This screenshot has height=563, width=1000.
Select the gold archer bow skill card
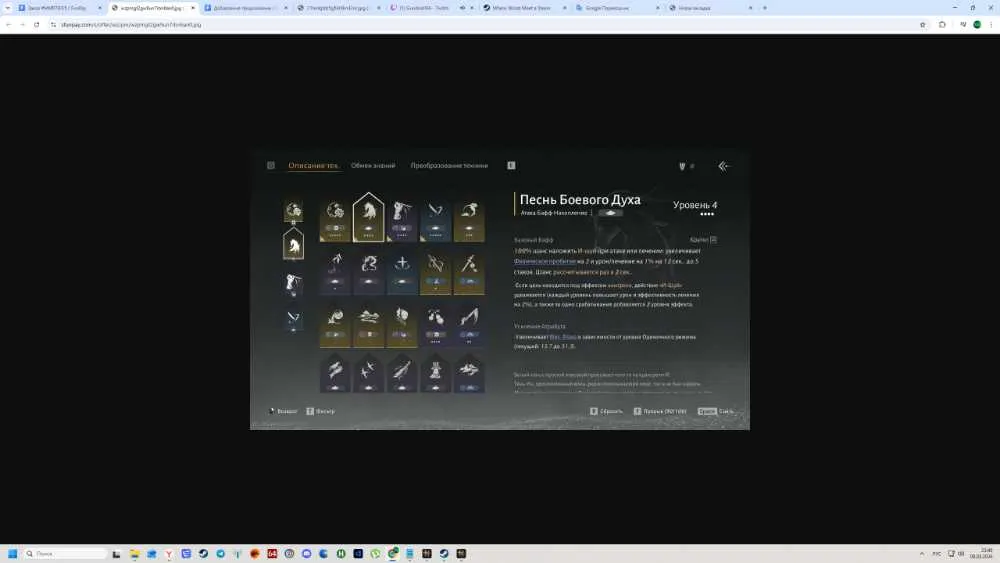(436, 273)
